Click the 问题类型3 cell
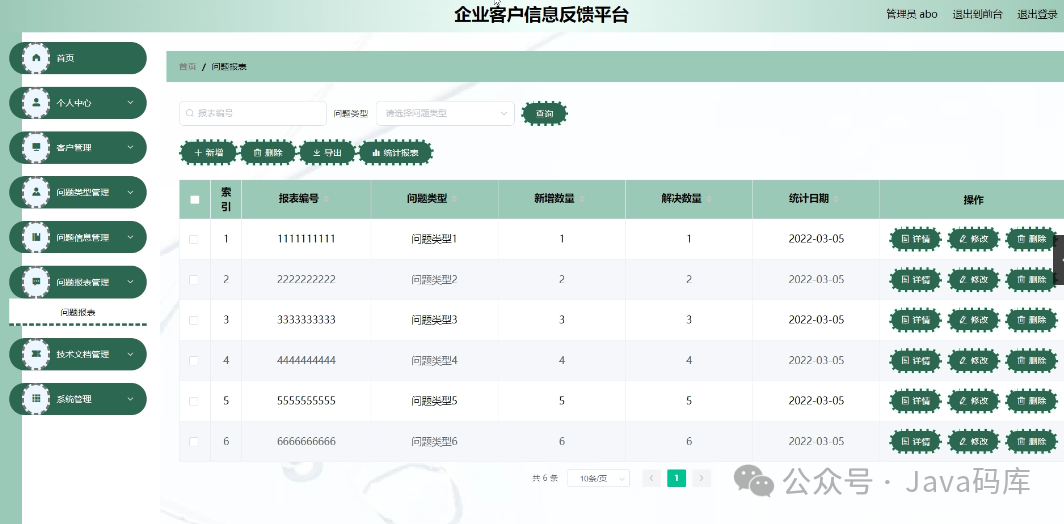 pos(434,320)
